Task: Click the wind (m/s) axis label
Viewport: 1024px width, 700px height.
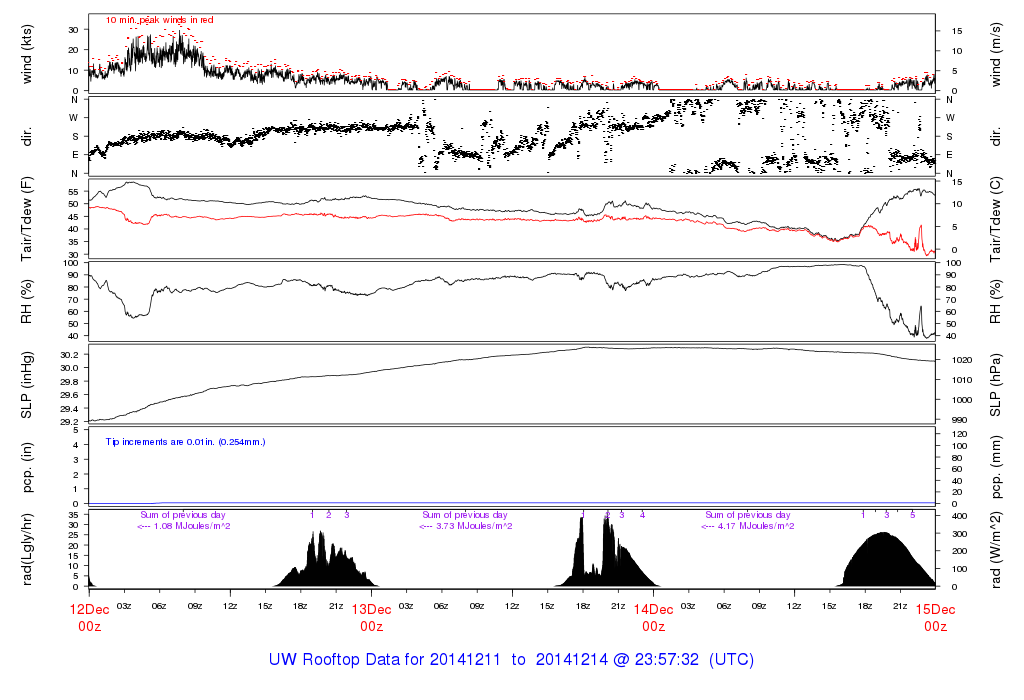Action: click(996, 50)
